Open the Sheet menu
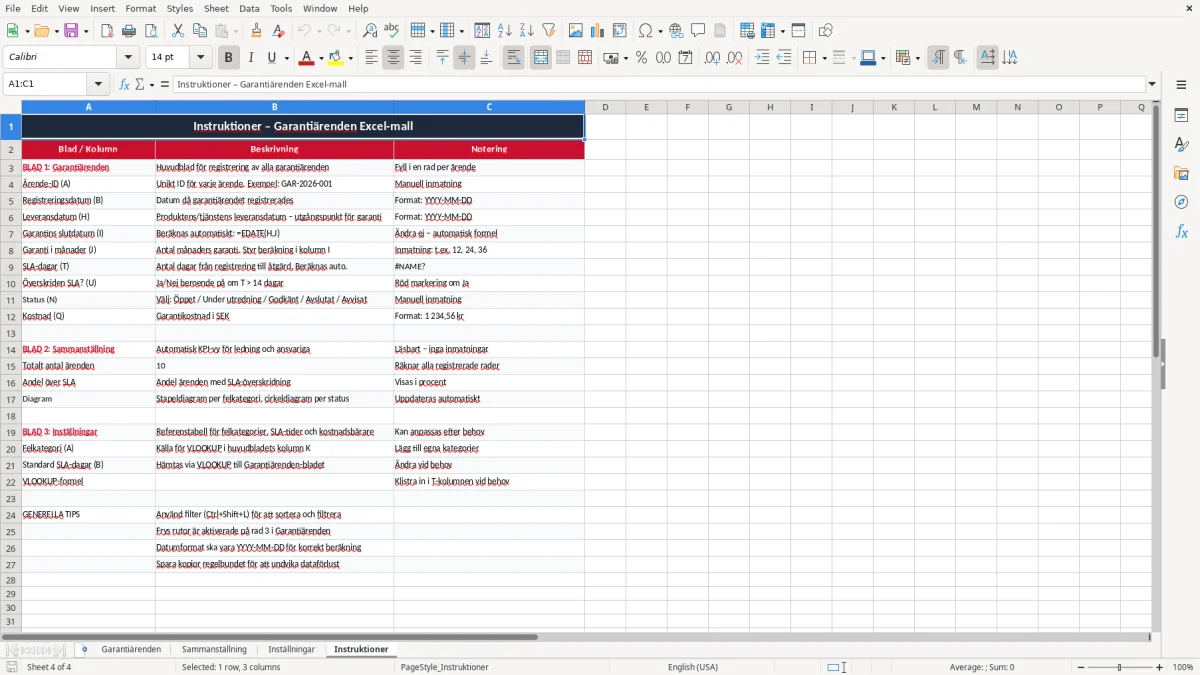The width and height of the screenshot is (1200, 675). pos(216,8)
